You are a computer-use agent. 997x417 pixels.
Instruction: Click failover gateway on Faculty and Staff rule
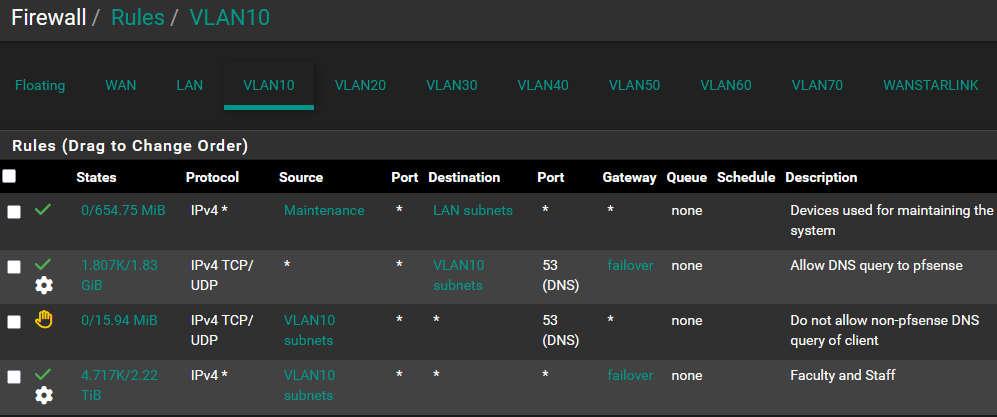point(630,376)
